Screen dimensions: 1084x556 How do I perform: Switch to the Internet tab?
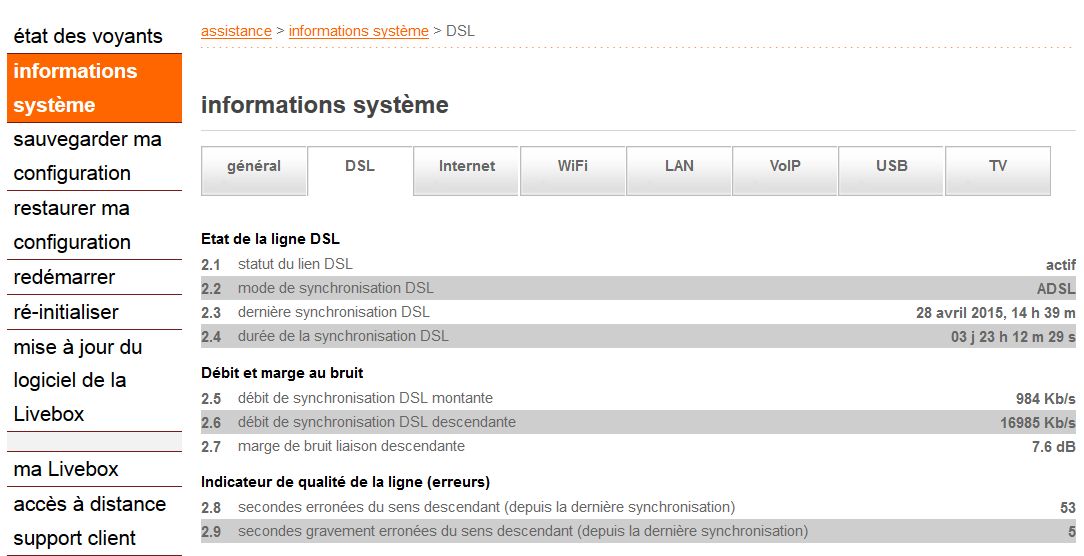click(x=467, y=167)
